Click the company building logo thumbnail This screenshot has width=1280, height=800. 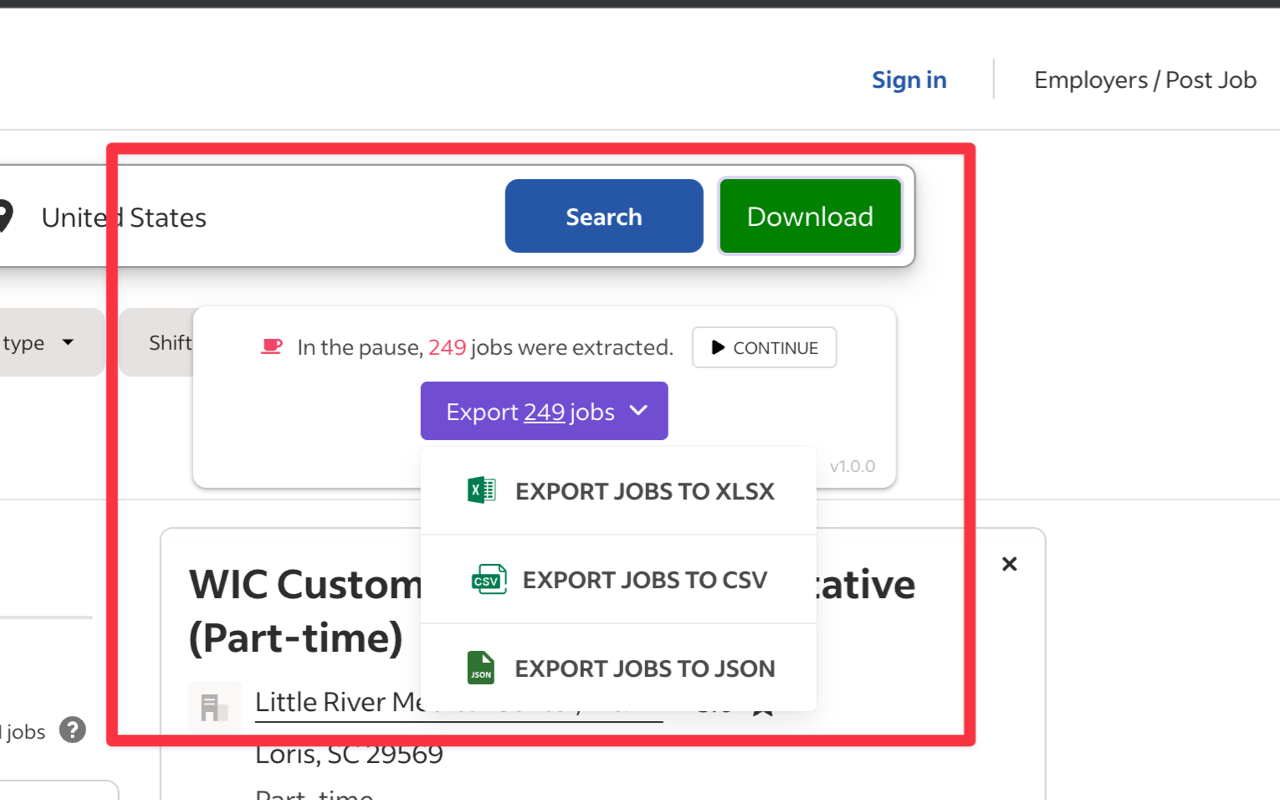215,707
